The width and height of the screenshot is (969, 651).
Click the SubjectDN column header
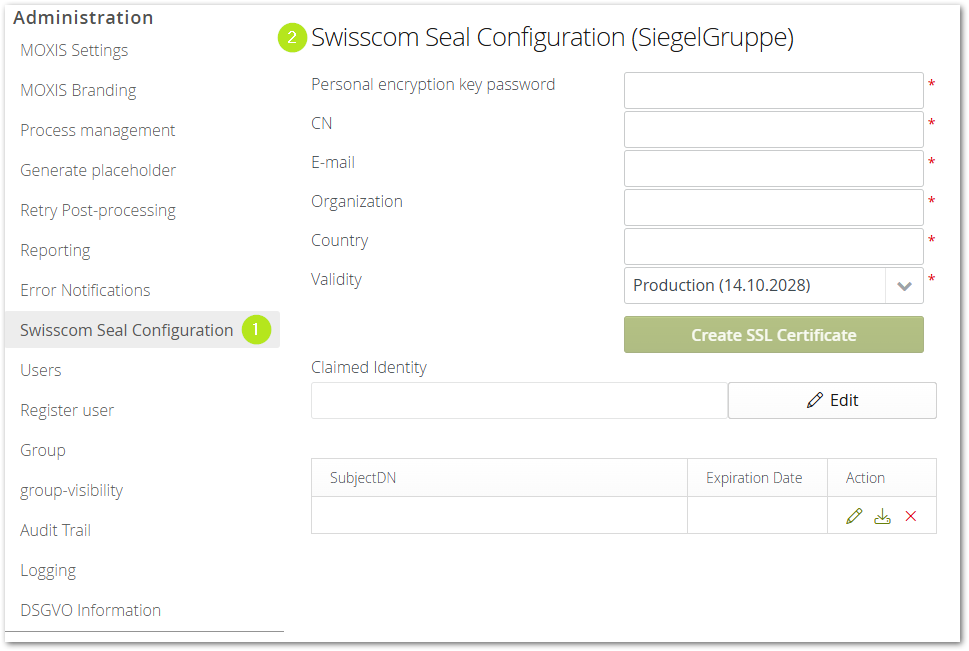pyautogui.click(x=363, y=478)
